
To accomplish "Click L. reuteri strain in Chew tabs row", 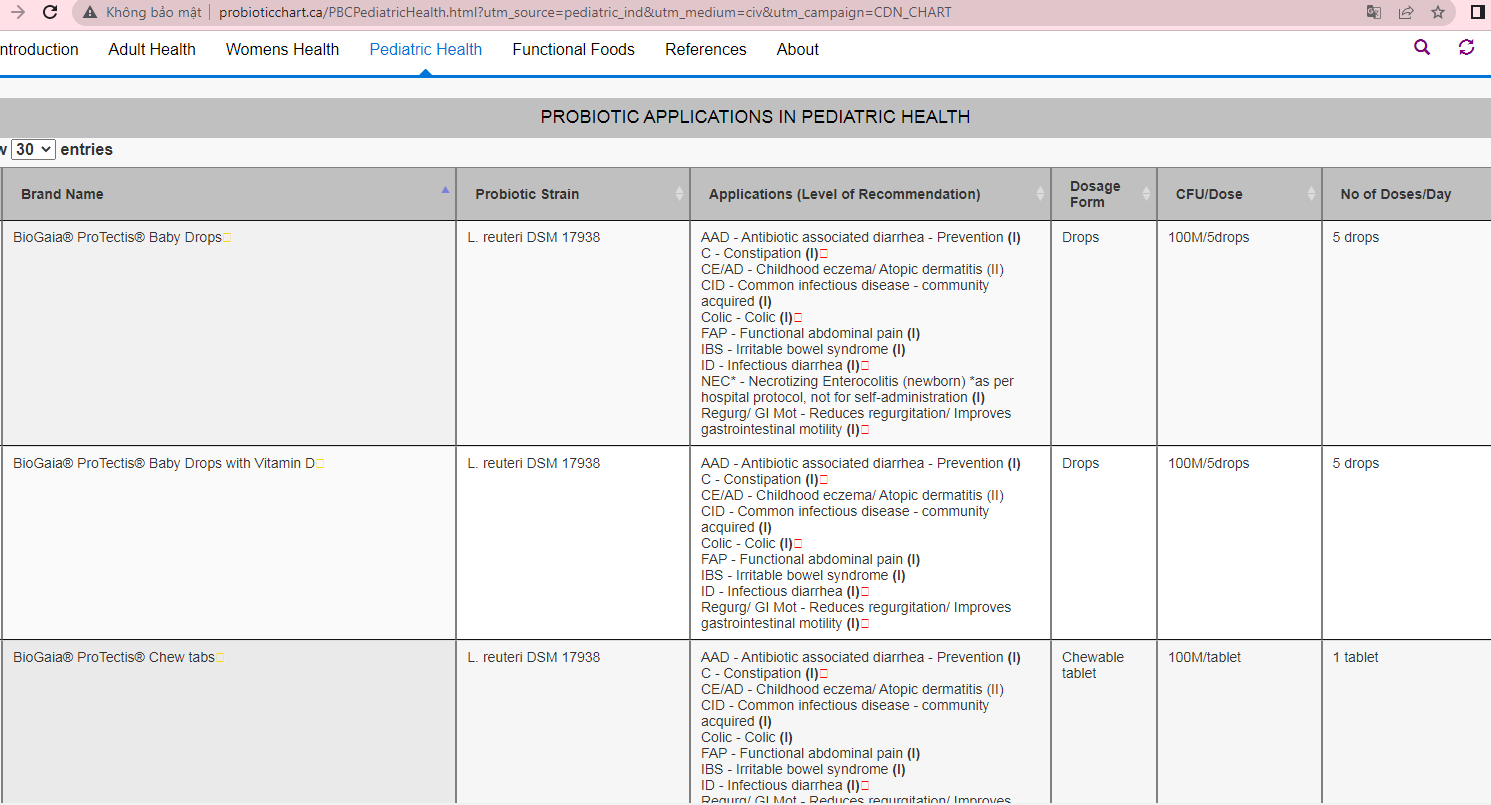I will (534, 657).
